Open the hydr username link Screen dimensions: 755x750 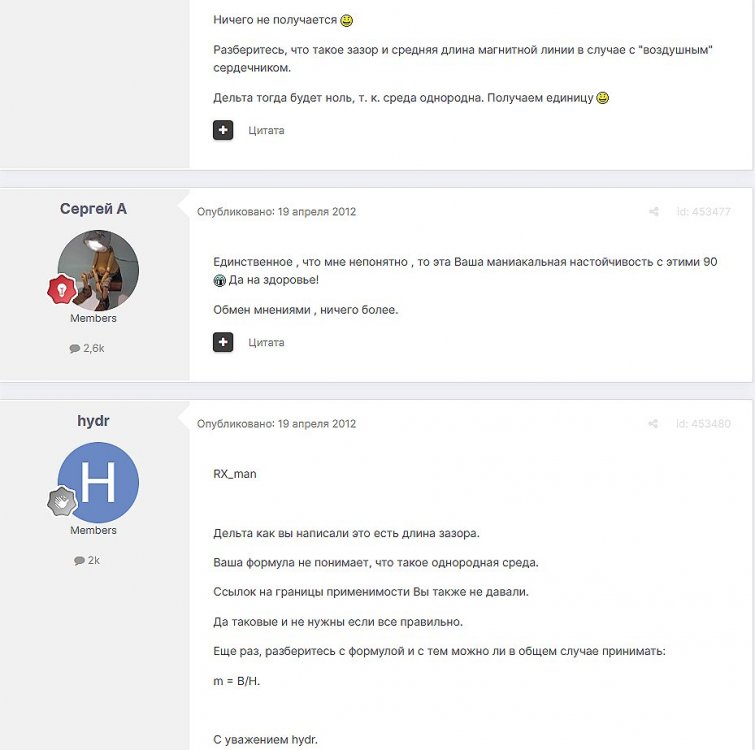point(93,421)
